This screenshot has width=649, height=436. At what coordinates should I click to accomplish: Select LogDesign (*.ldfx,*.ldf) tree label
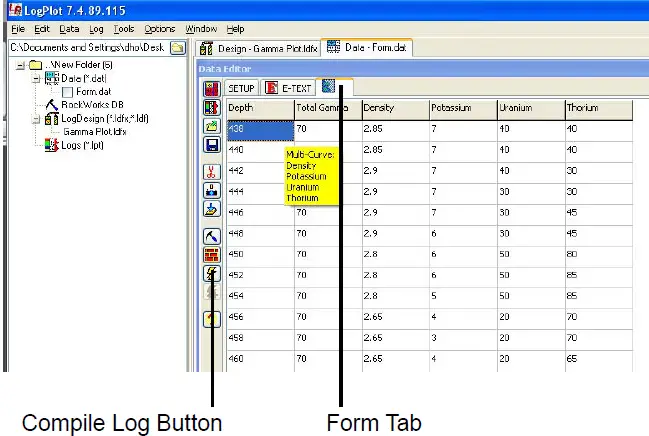105,118
